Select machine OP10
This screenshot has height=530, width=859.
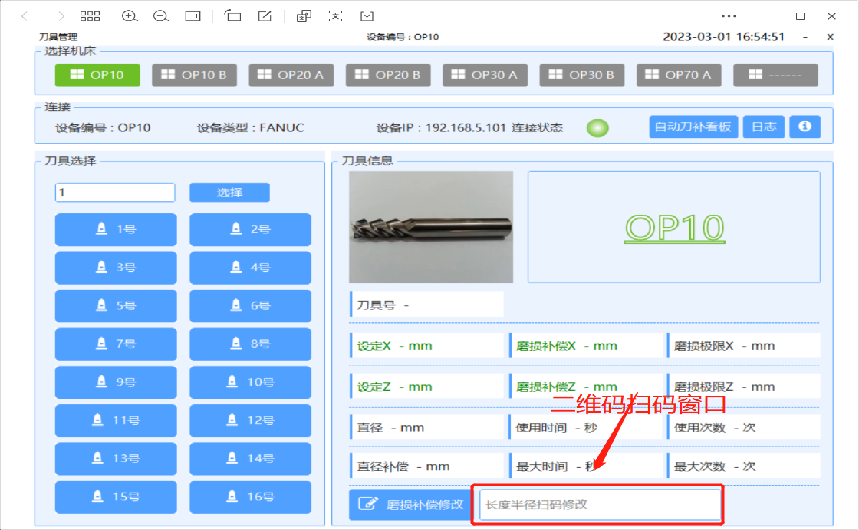pyautogui.click(x=97, y=75)
